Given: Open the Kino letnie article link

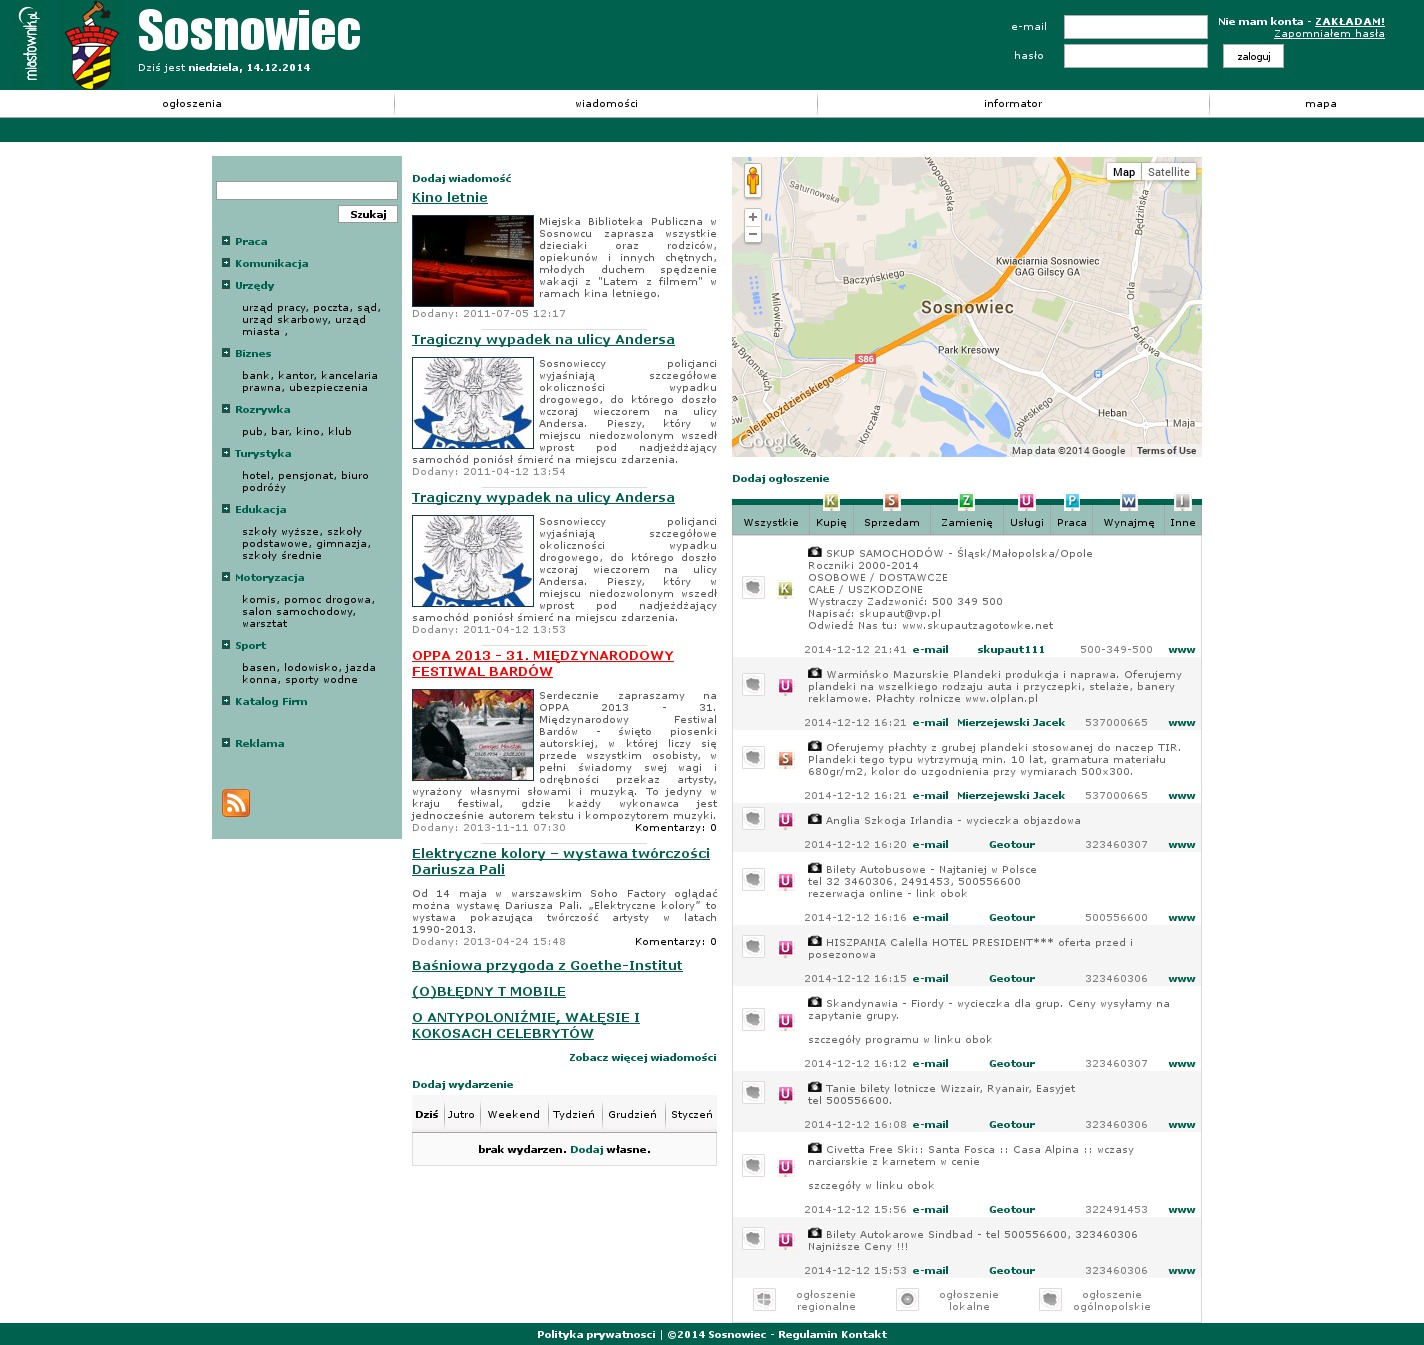Looking at the screenshot, I should [x=450, y=197].
